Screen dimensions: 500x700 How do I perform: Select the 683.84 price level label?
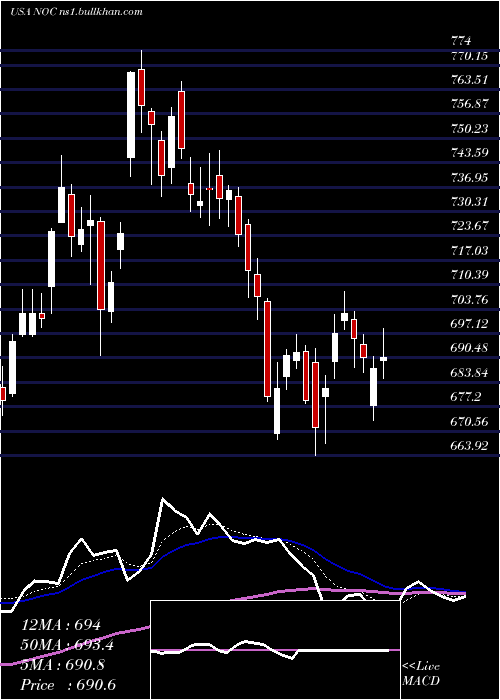(469, 372)
